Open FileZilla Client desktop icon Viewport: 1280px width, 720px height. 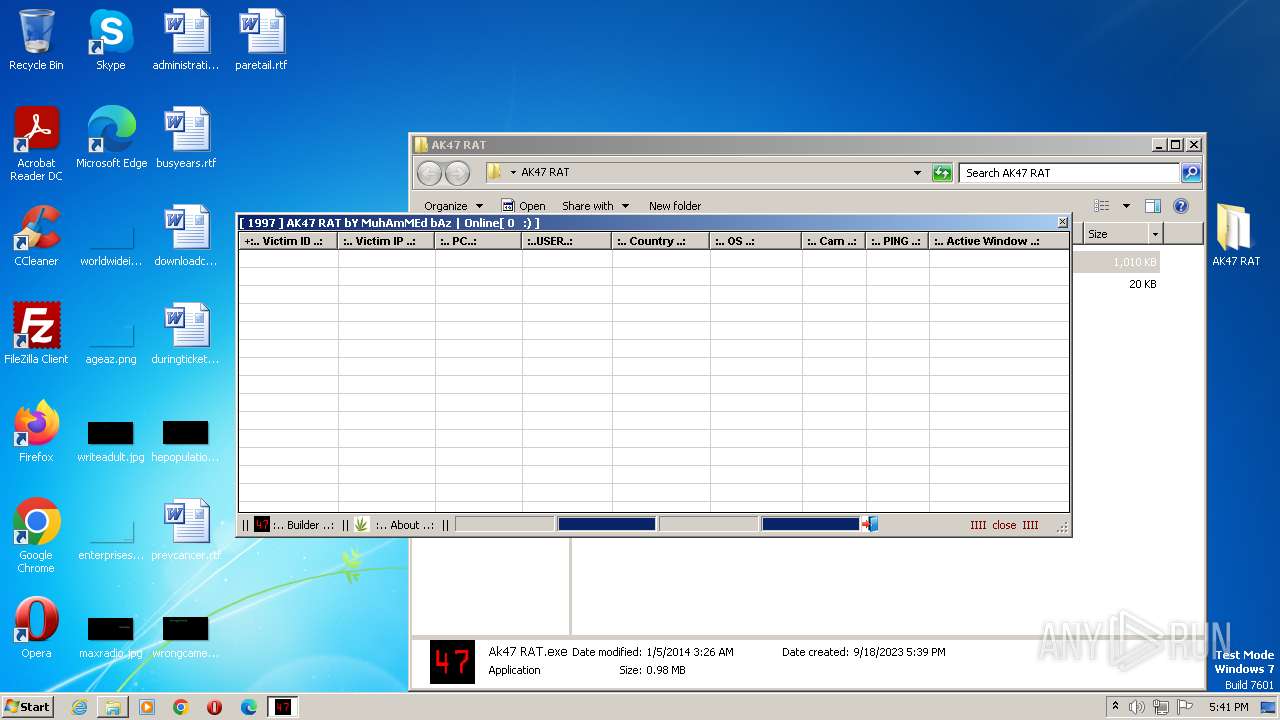(36, 334)
